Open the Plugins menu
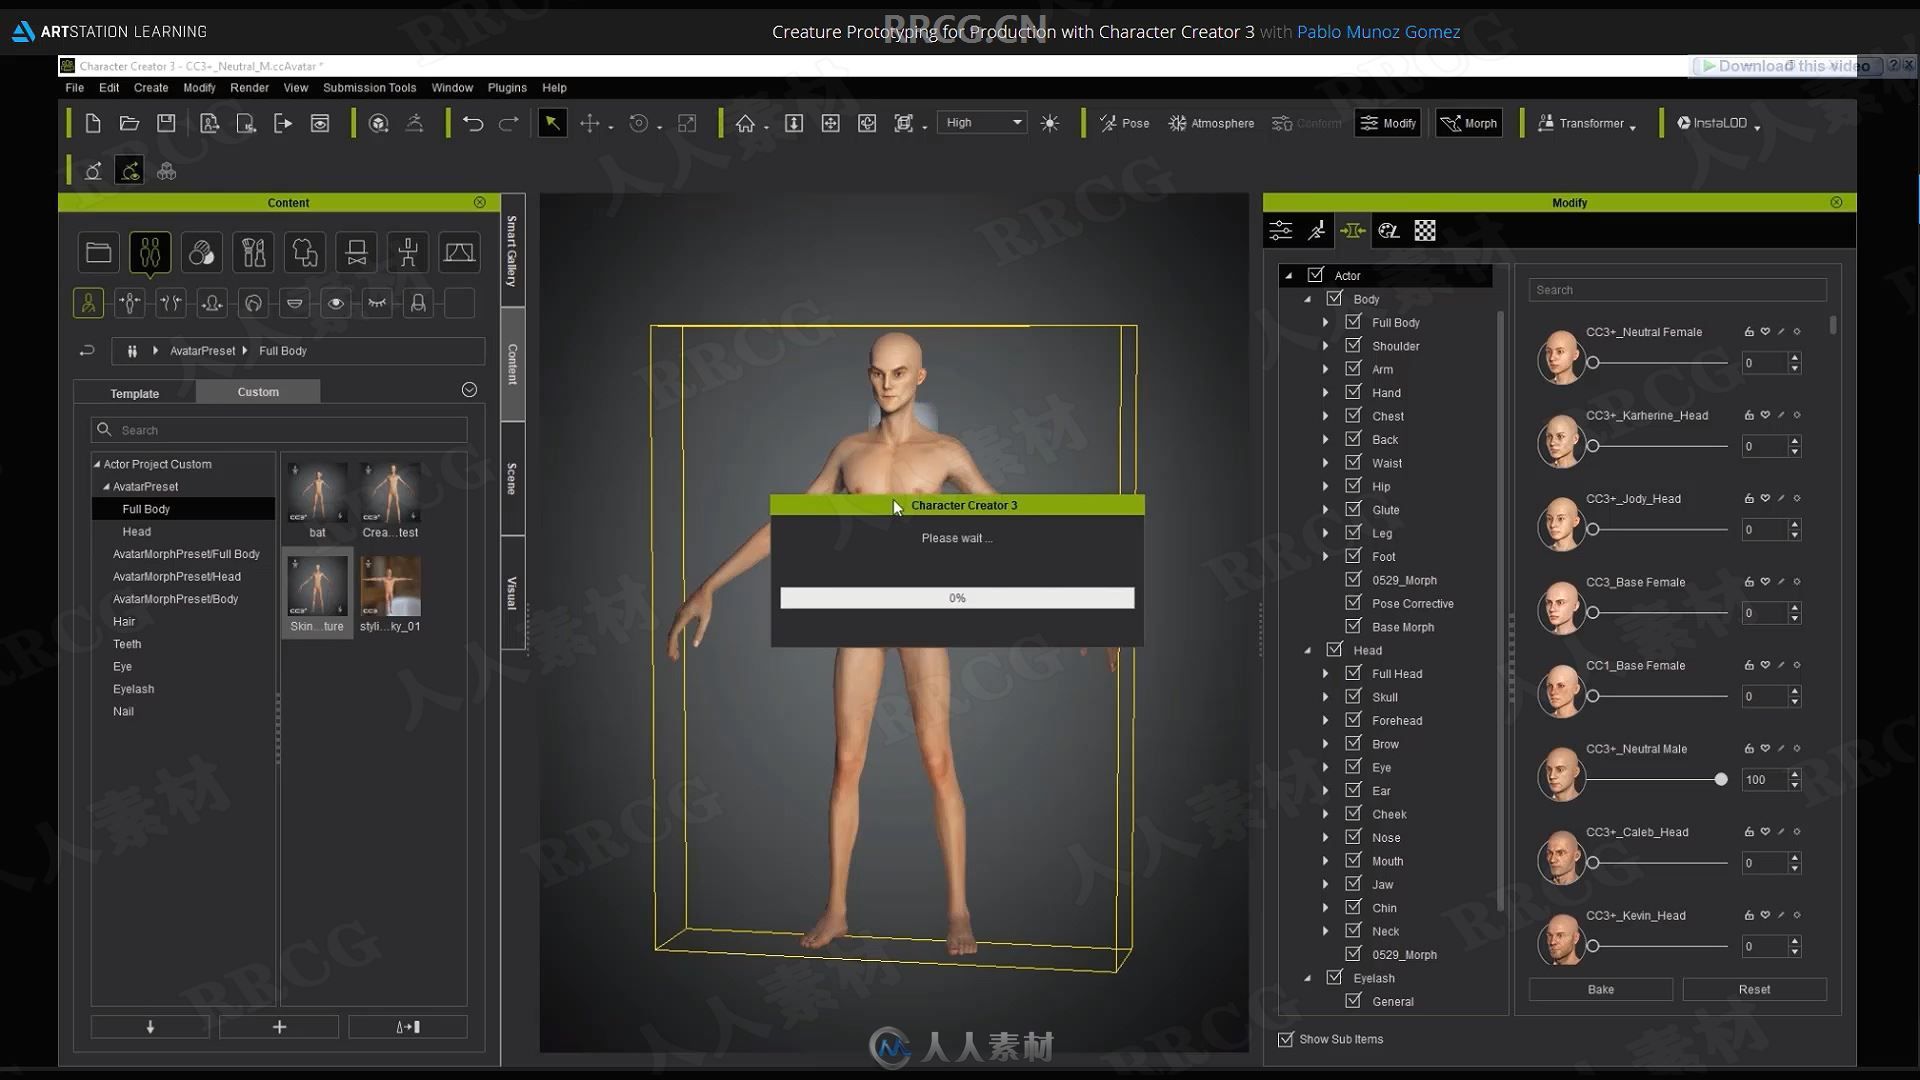The width and height of the screenshot is (1920, 1080). coord(507,88)
